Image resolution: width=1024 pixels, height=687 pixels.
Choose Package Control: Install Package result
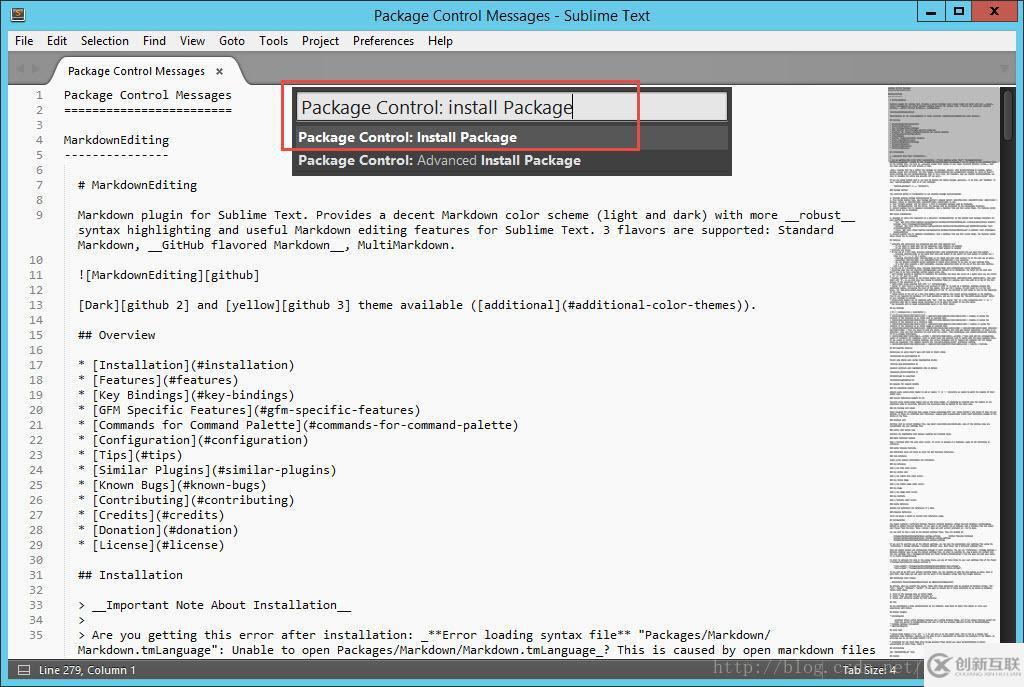tap(512, 137)
